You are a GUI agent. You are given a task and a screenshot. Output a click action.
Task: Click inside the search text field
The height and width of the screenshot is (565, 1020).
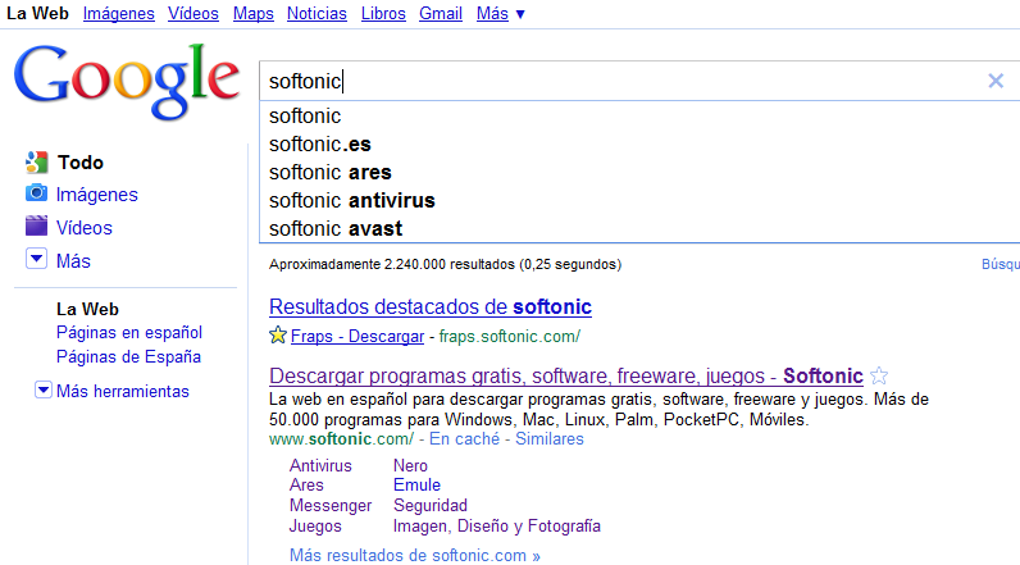click(x=600, y=81)
